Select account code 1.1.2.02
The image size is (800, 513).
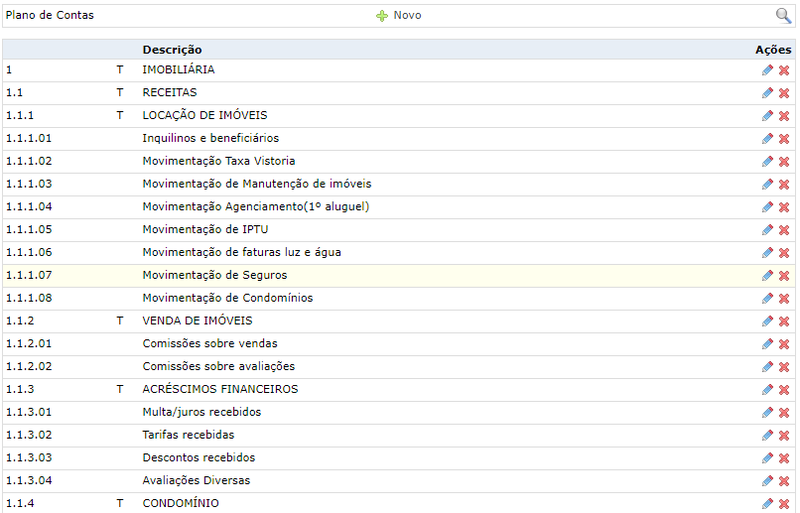tap(29, 367)
